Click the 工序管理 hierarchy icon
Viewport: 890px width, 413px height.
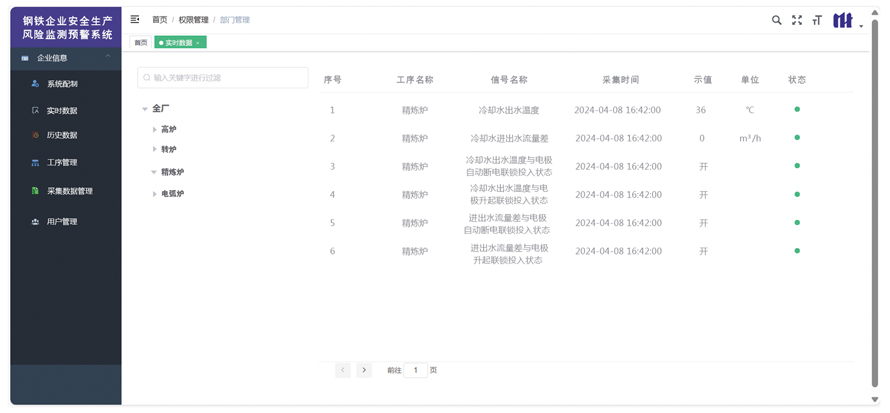35,163
